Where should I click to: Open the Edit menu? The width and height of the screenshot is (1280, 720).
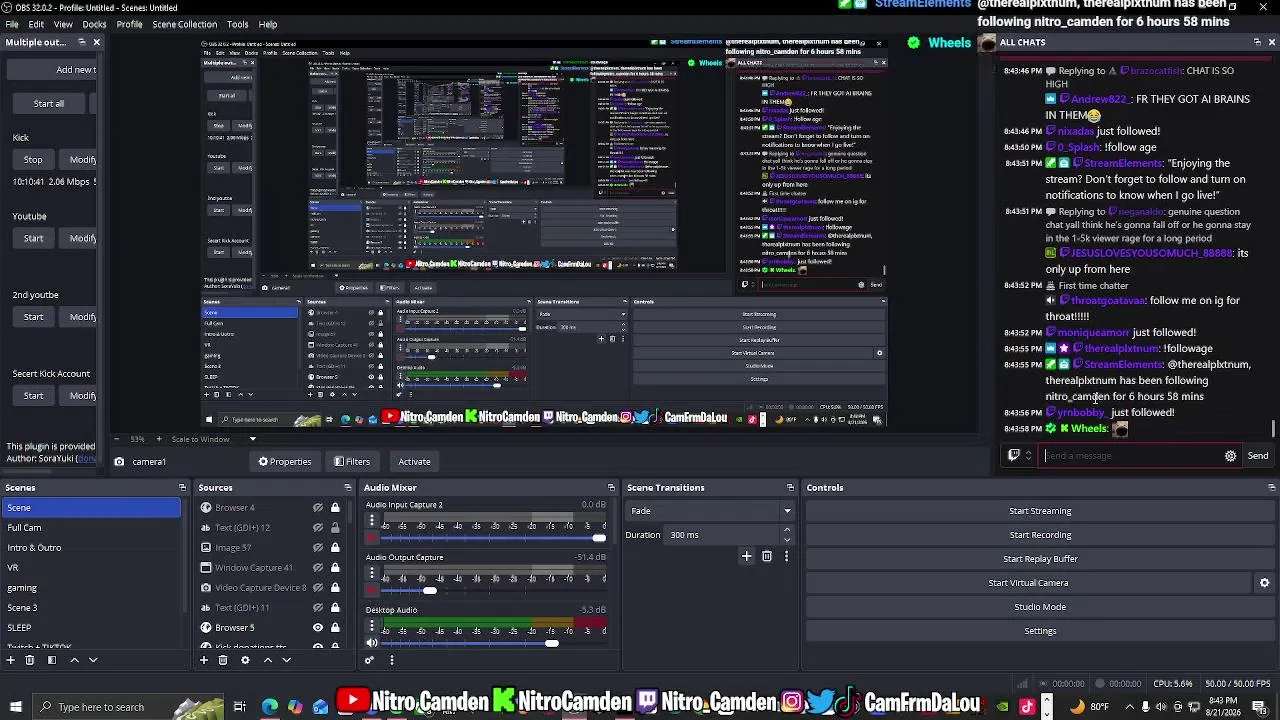tap(36, 24)
